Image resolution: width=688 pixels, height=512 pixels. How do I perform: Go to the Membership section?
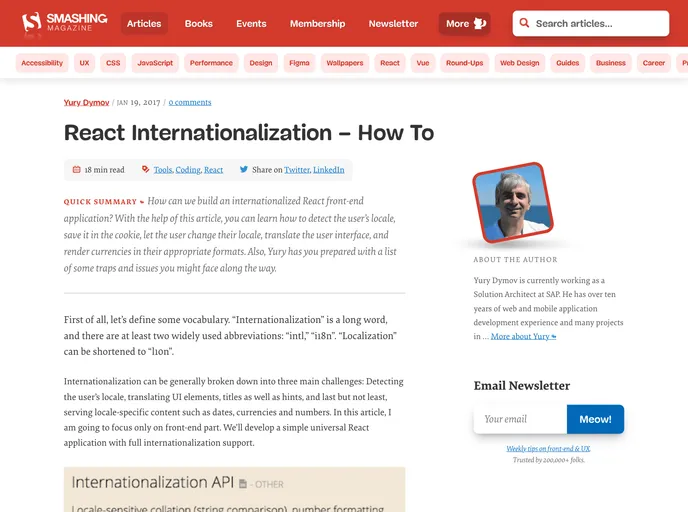(x=317, y=24)
